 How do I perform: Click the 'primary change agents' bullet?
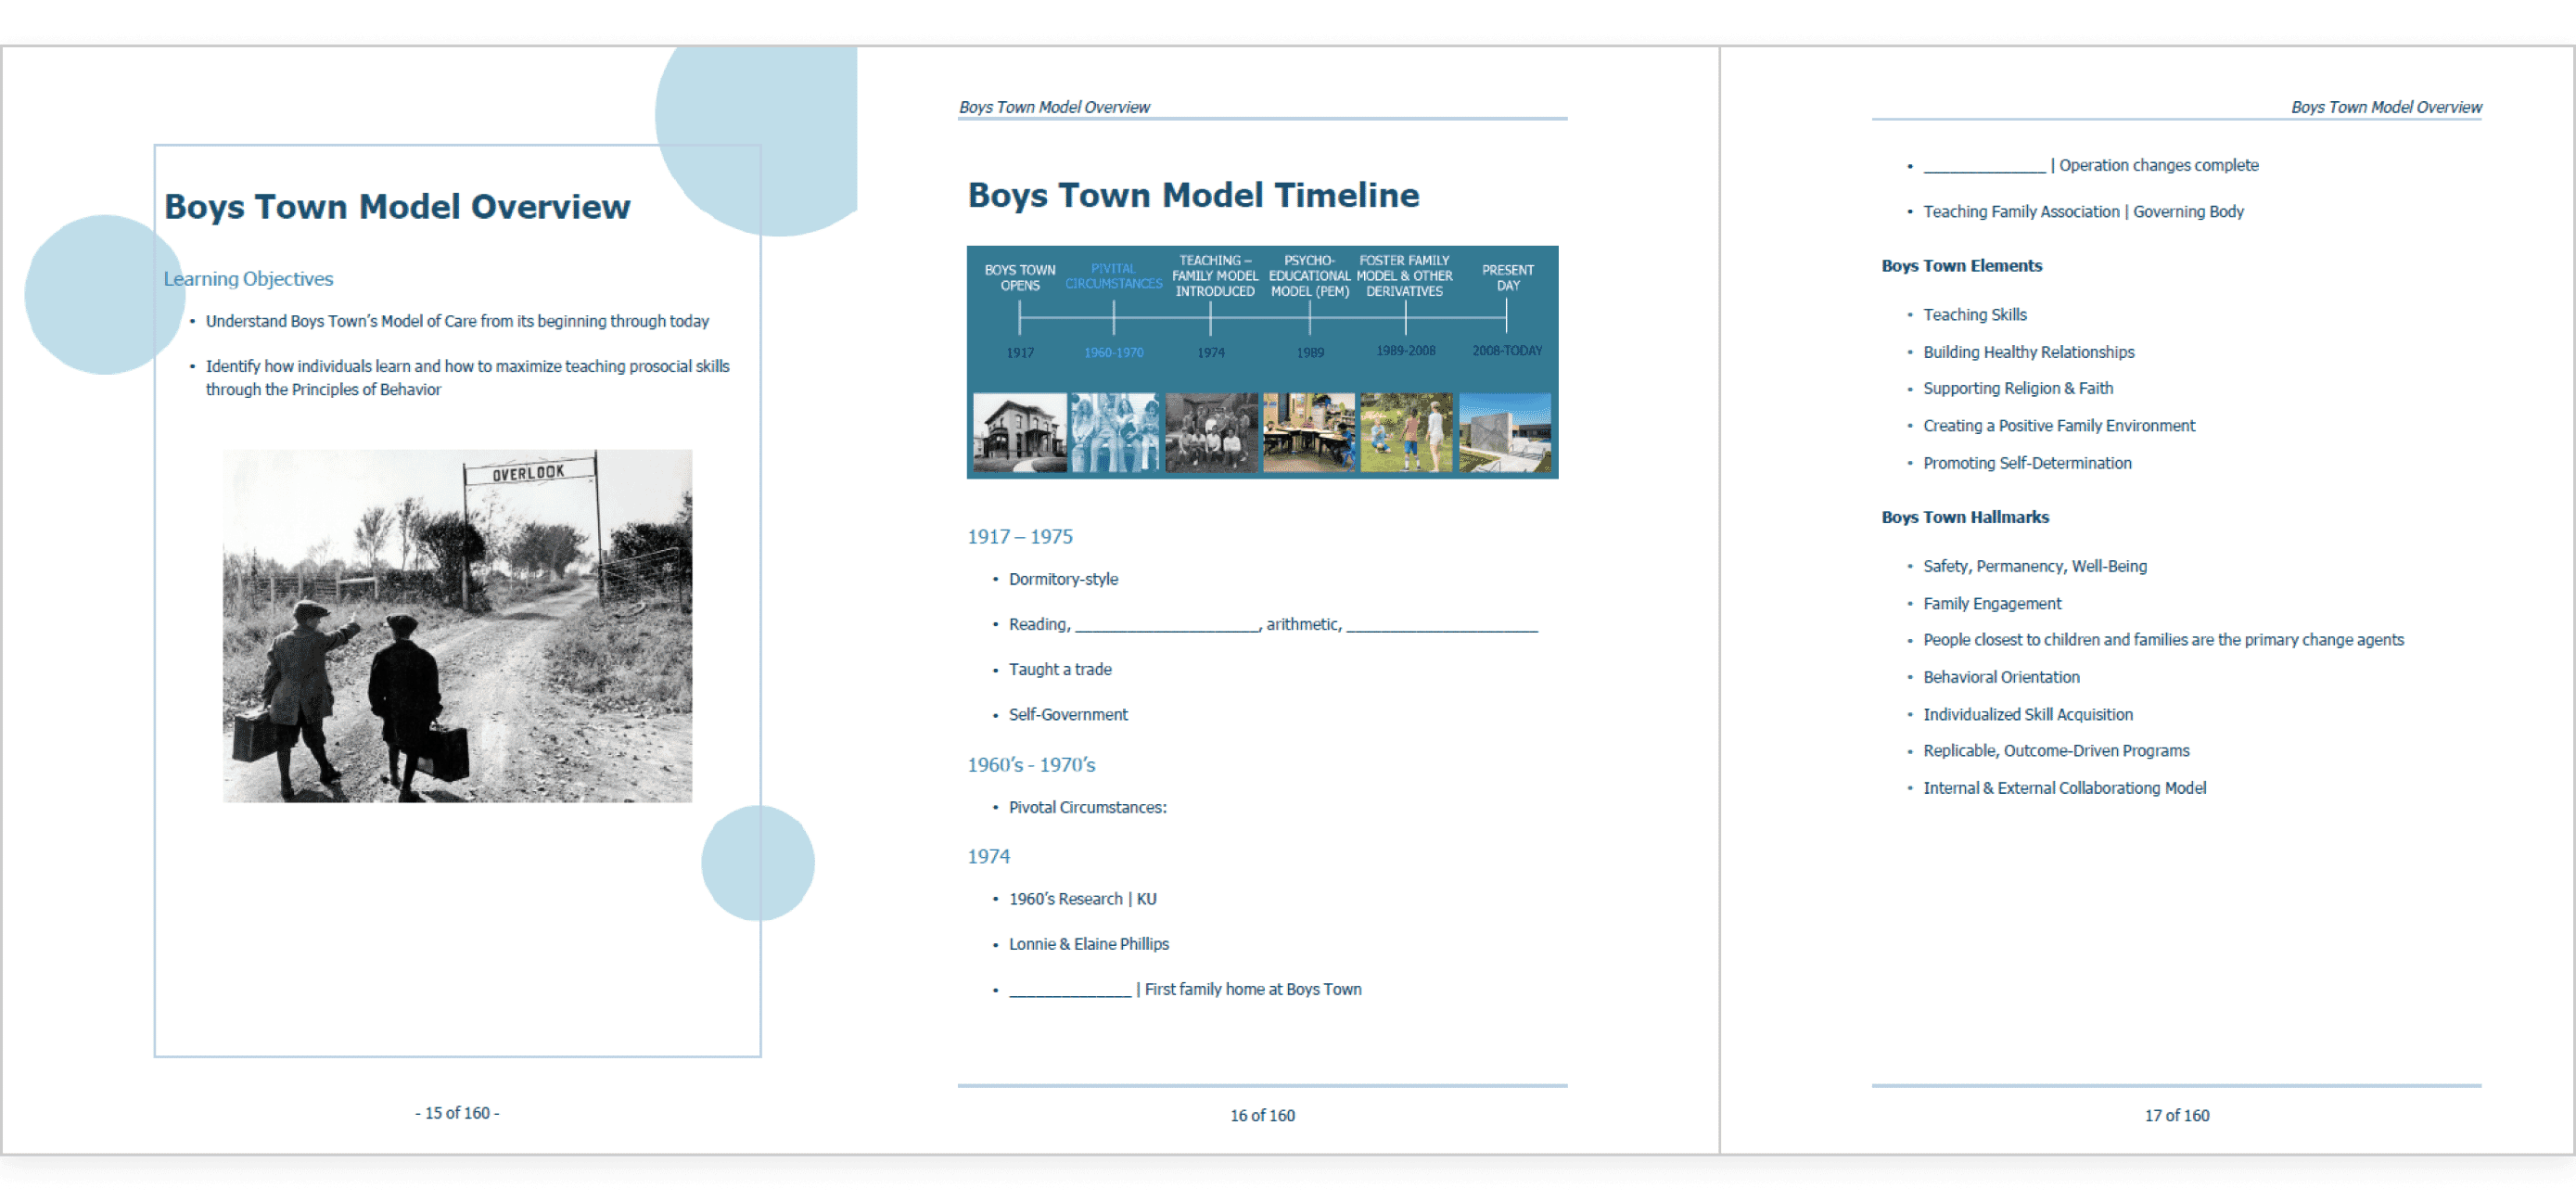(x=2163, y=640)
